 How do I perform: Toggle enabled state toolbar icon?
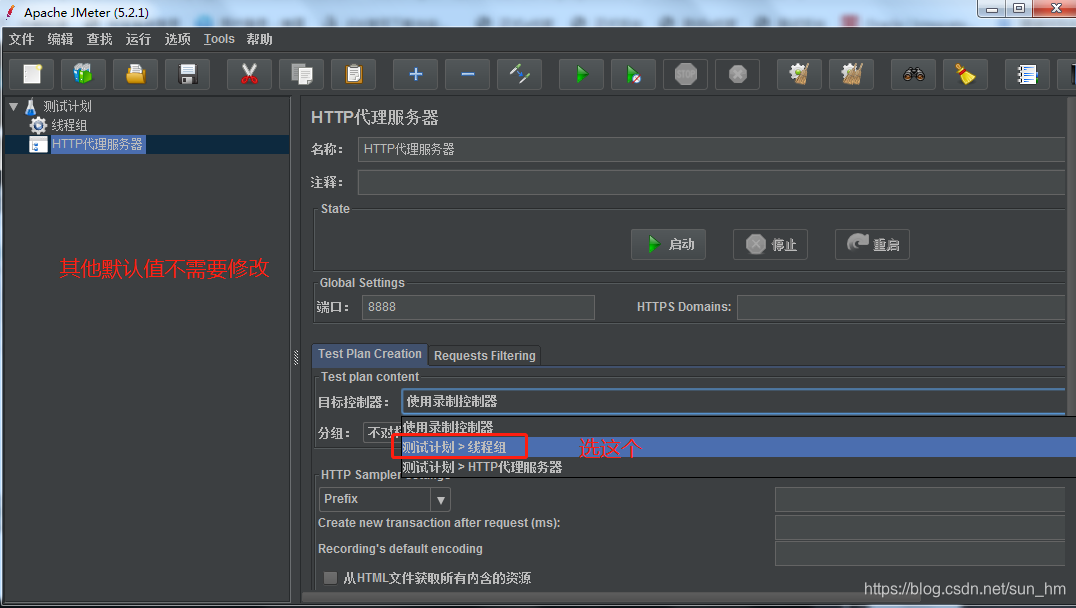(x=519, y=74)
